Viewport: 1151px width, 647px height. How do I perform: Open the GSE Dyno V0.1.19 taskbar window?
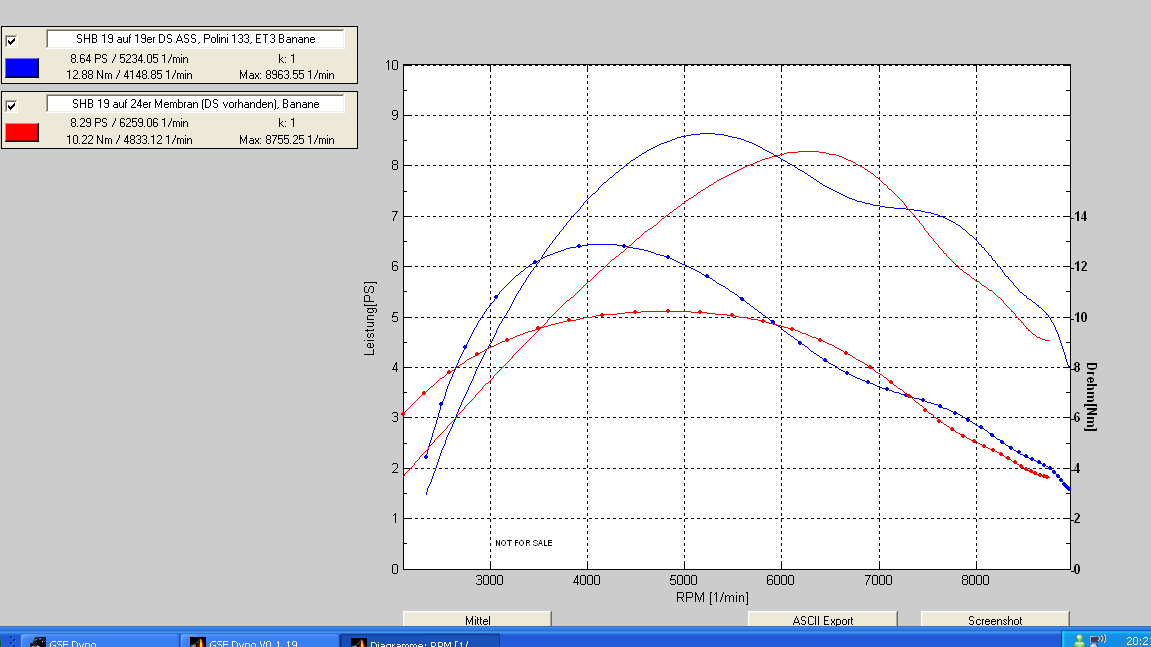259,641
